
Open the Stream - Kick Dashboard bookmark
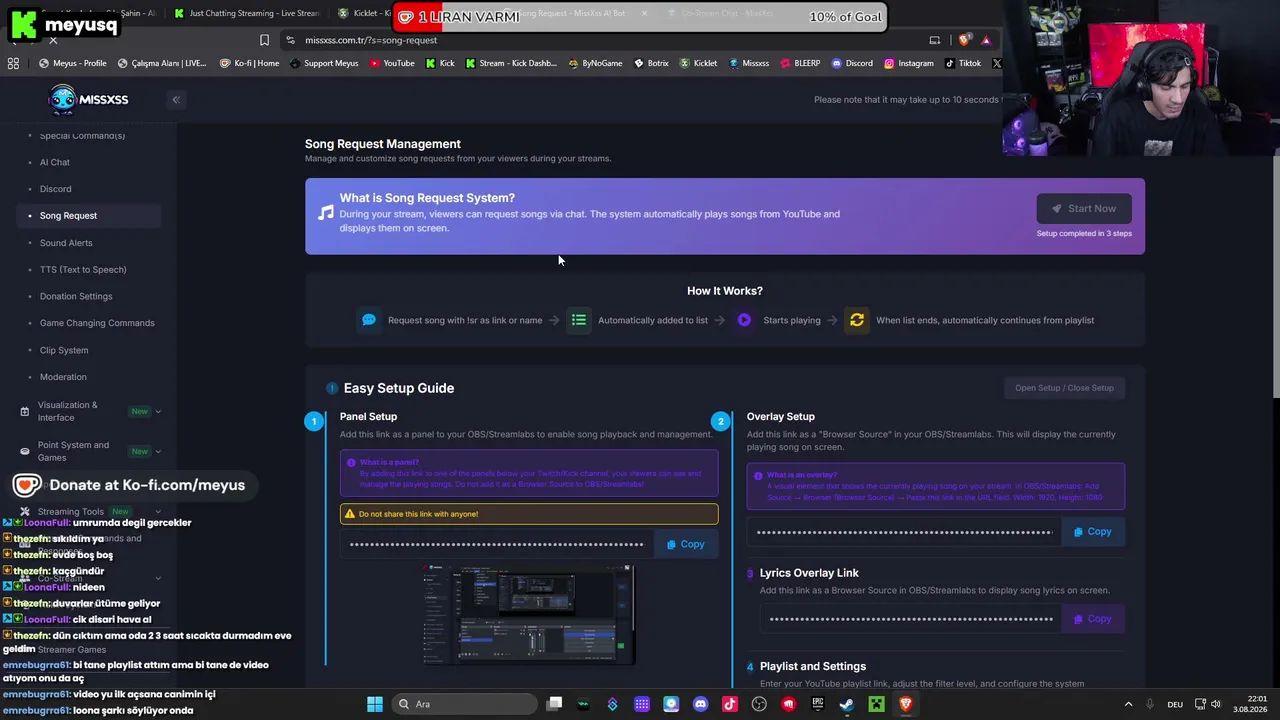click(x=511, y=63)
